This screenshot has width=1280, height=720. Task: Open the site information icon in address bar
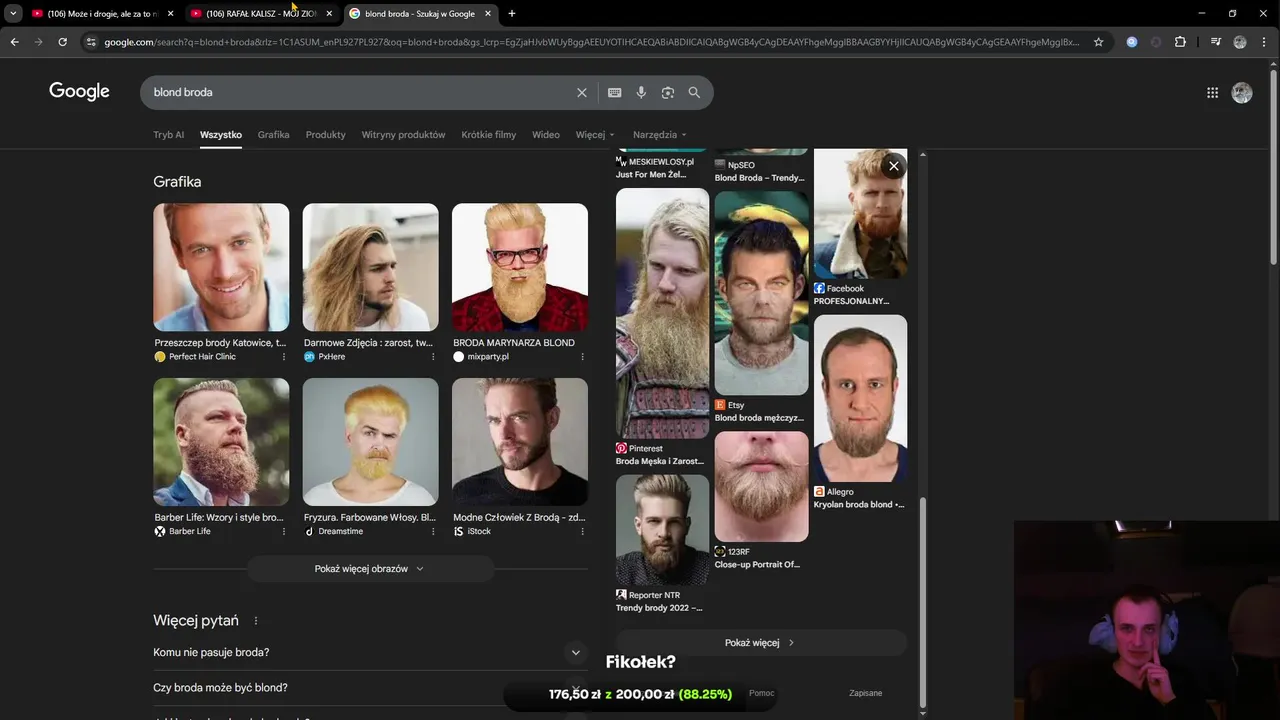coord(91,42)
